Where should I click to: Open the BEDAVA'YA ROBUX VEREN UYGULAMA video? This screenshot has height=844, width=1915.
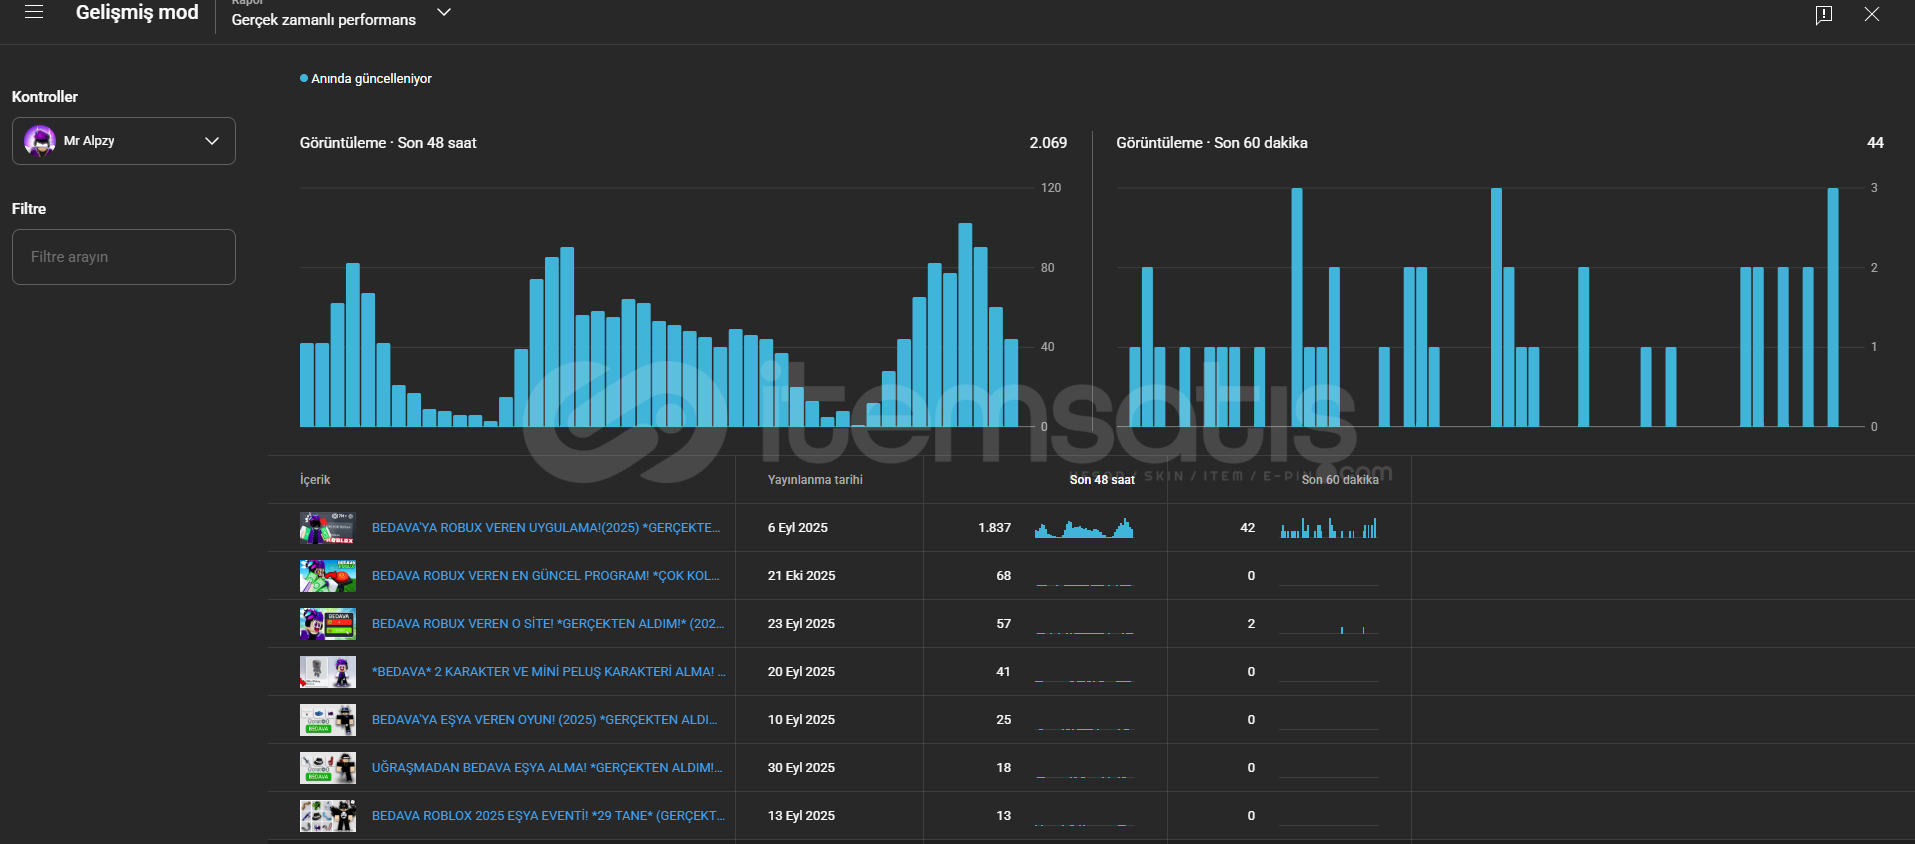tap(545, 528)
